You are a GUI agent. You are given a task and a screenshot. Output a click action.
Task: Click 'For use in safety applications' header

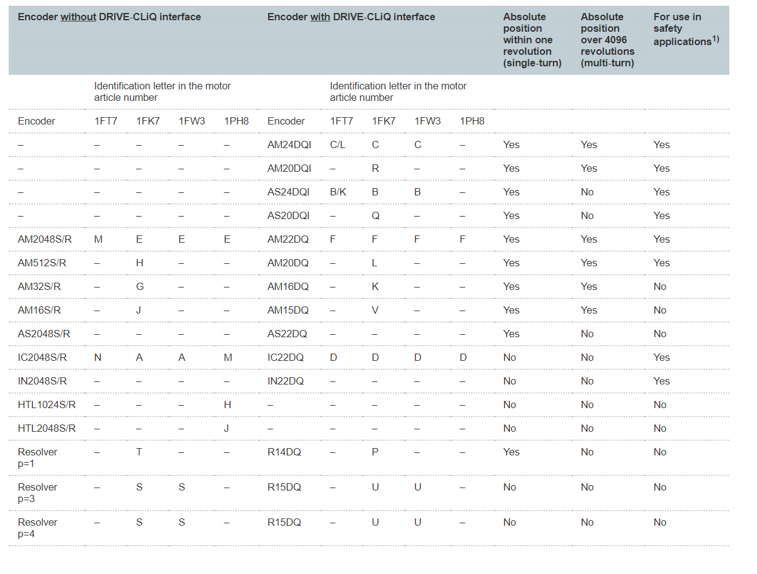[x=686, y=29]
